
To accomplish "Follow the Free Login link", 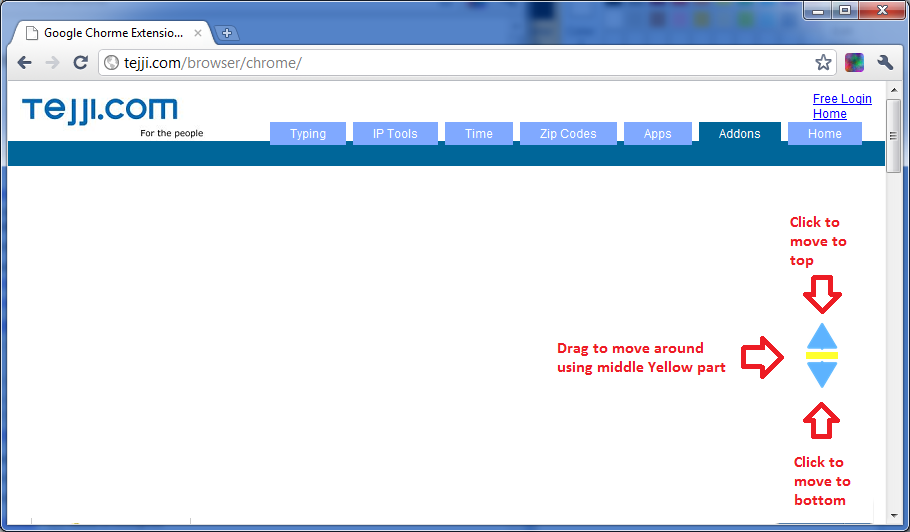I will pyautogui.click(x=842, y=99).
